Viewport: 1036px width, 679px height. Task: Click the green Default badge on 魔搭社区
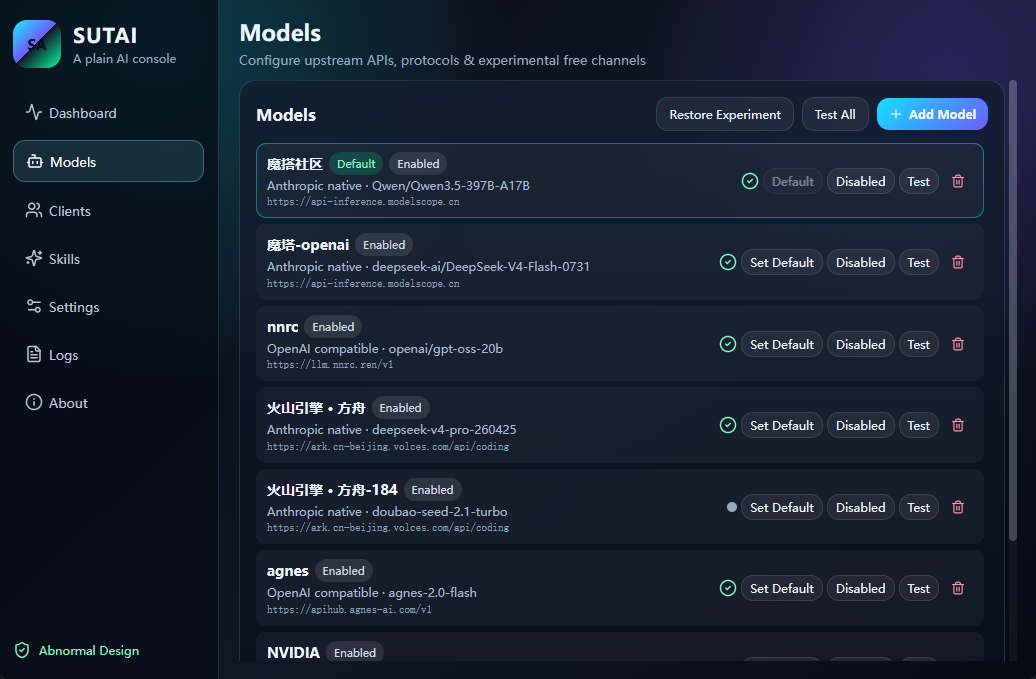click(x=356, y=164)
